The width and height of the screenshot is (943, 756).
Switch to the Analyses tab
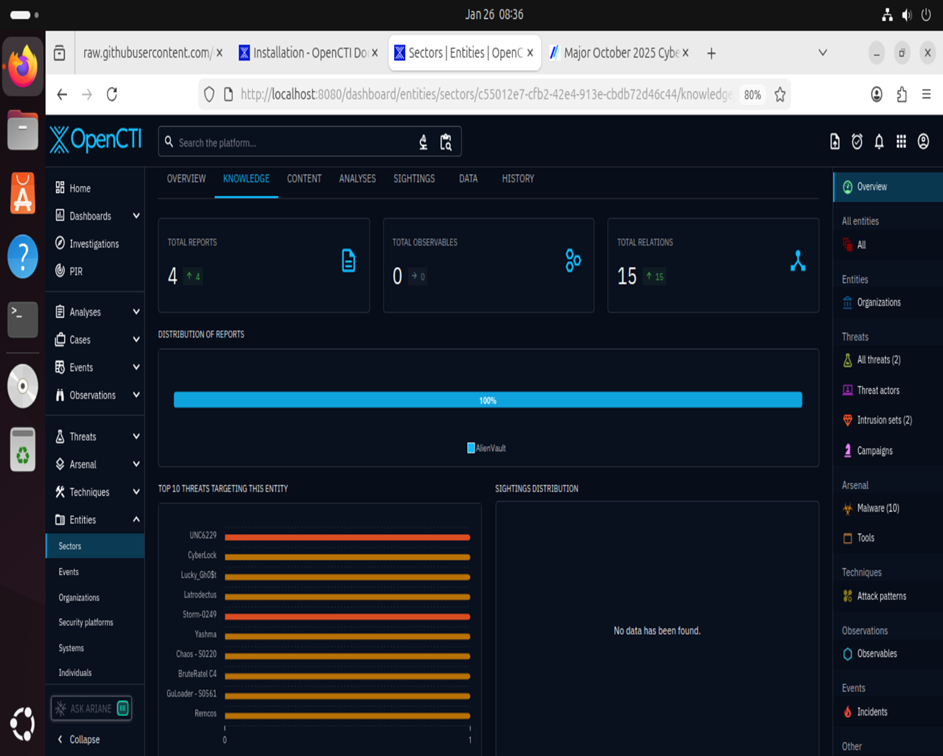(x=357, y=179)
